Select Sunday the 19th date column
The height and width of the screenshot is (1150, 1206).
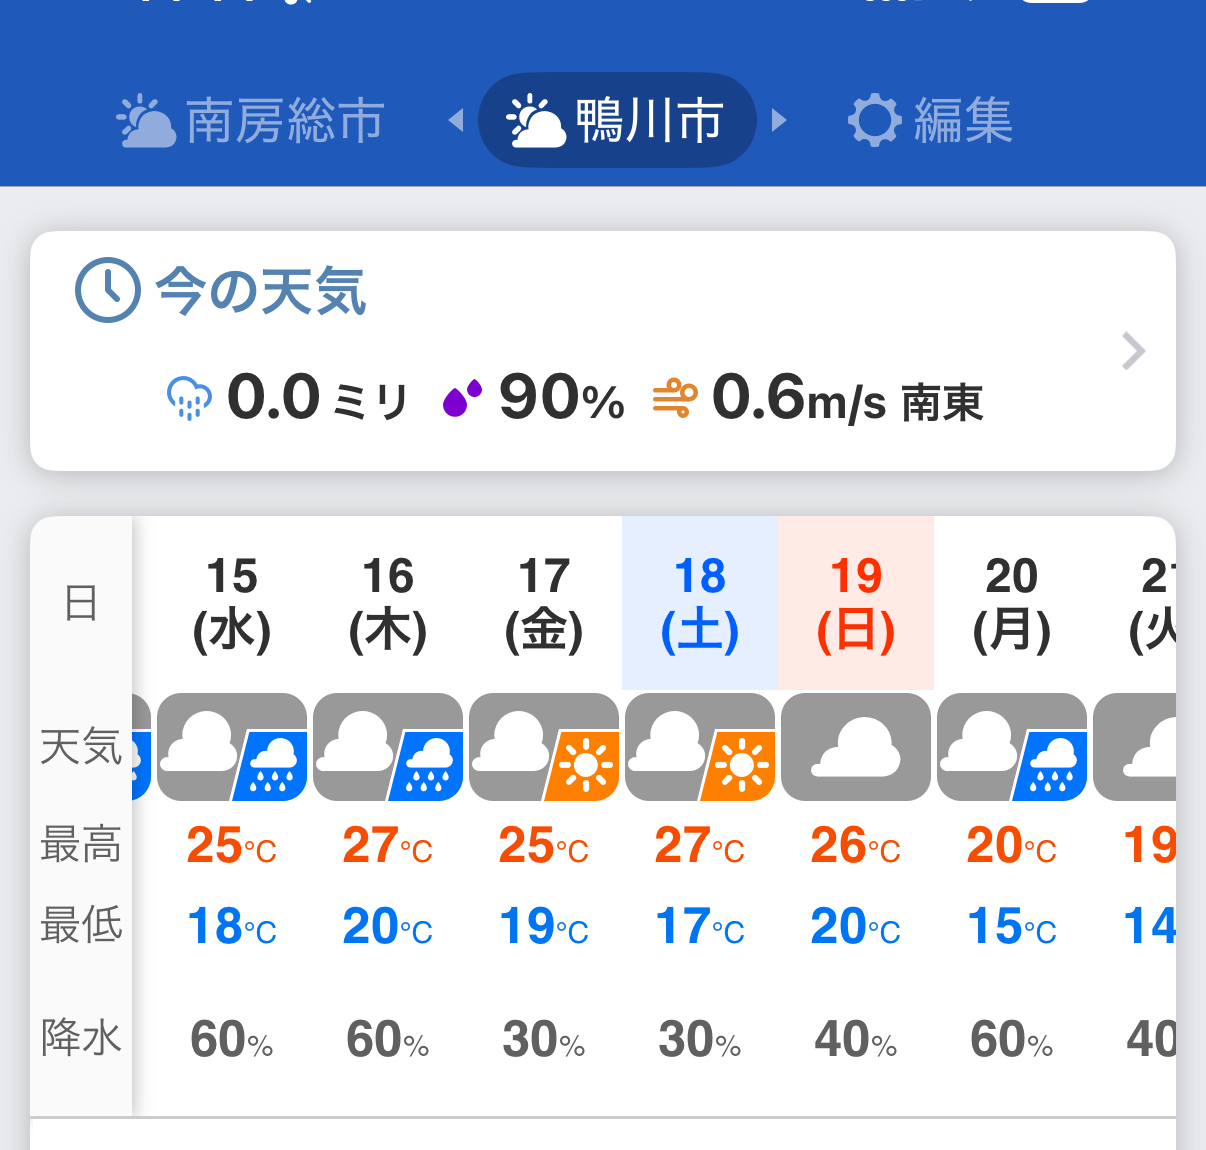pyautogui.click(x=856, y=603)
